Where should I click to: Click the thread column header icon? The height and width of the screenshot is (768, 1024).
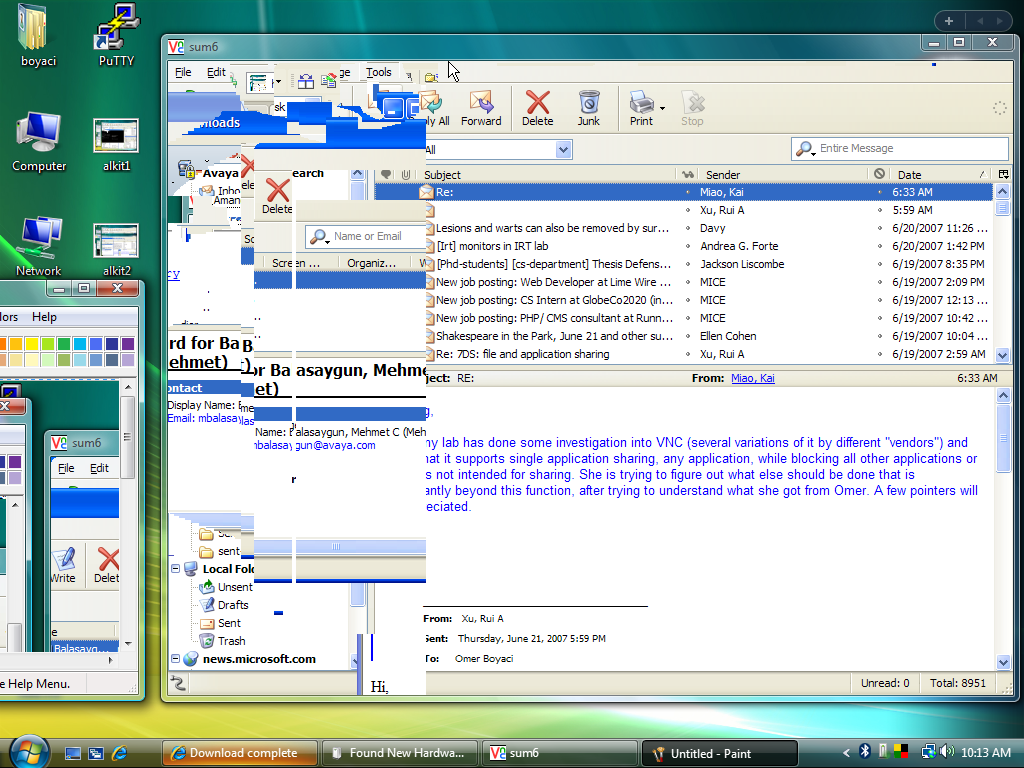tap(387, 174)
